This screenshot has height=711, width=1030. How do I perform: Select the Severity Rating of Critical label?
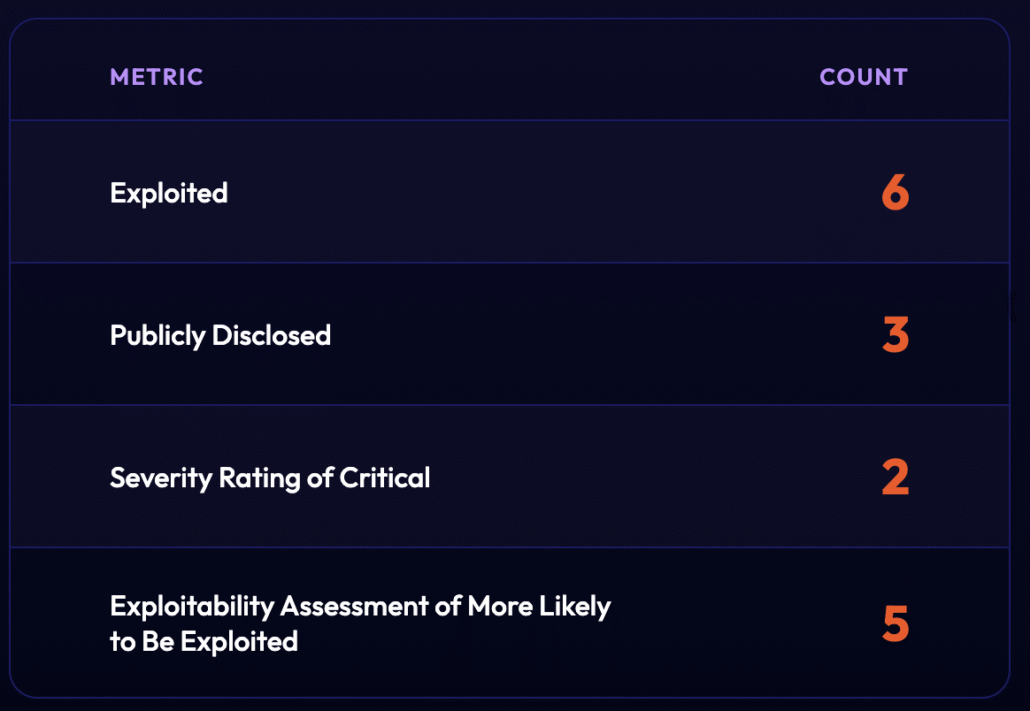(x=270, y=478)
